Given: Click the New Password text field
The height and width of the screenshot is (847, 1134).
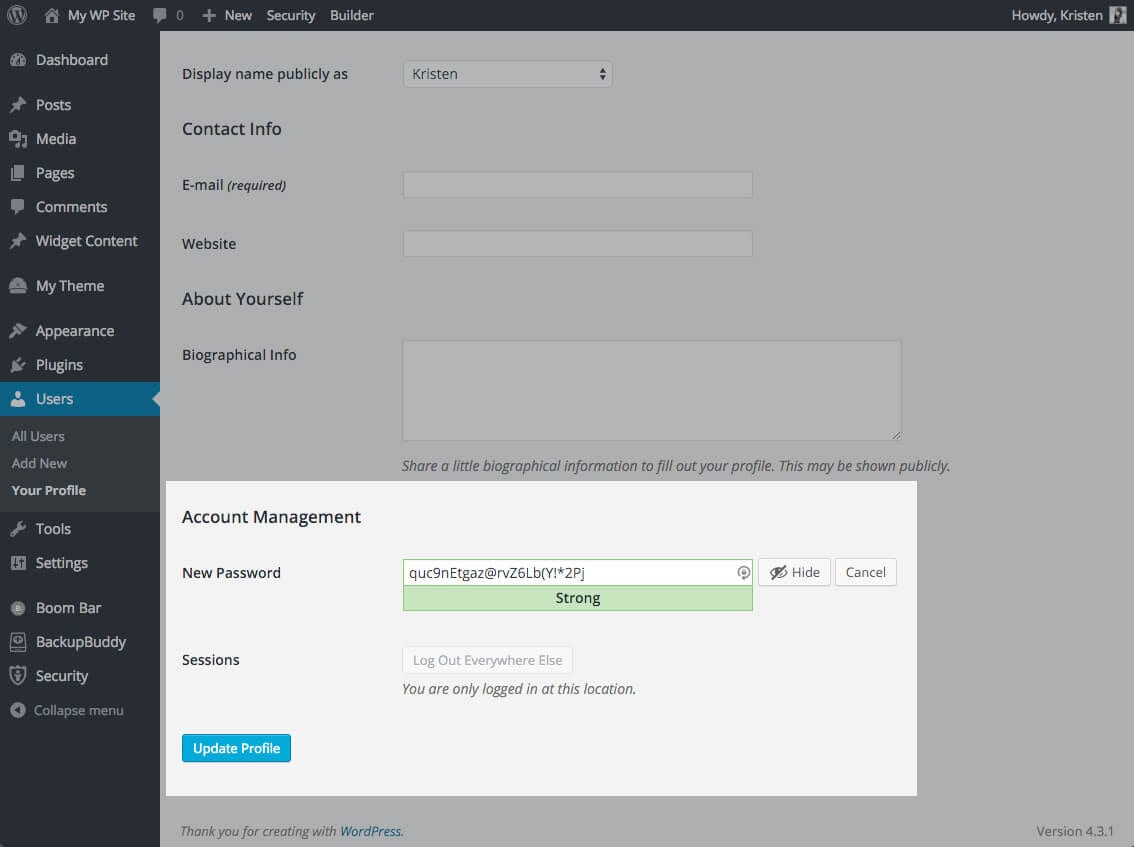Looking at the screenshot, I should point(578,573).
